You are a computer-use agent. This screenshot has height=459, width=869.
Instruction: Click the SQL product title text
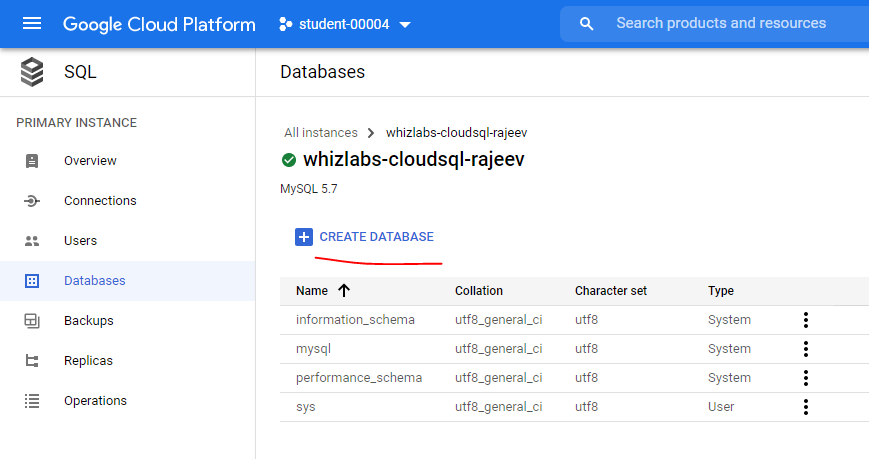point(80,72)
